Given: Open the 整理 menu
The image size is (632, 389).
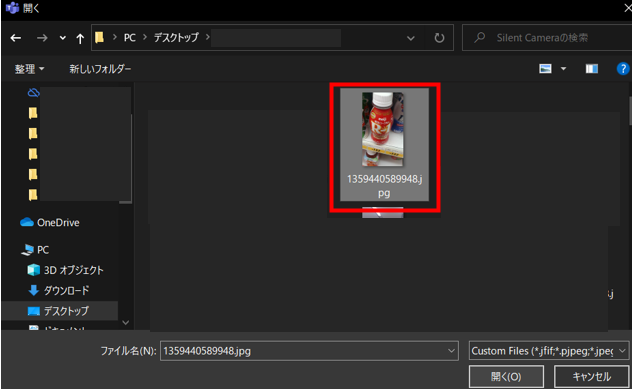Looking at the screenshot, I should click(x=29, y=69).
